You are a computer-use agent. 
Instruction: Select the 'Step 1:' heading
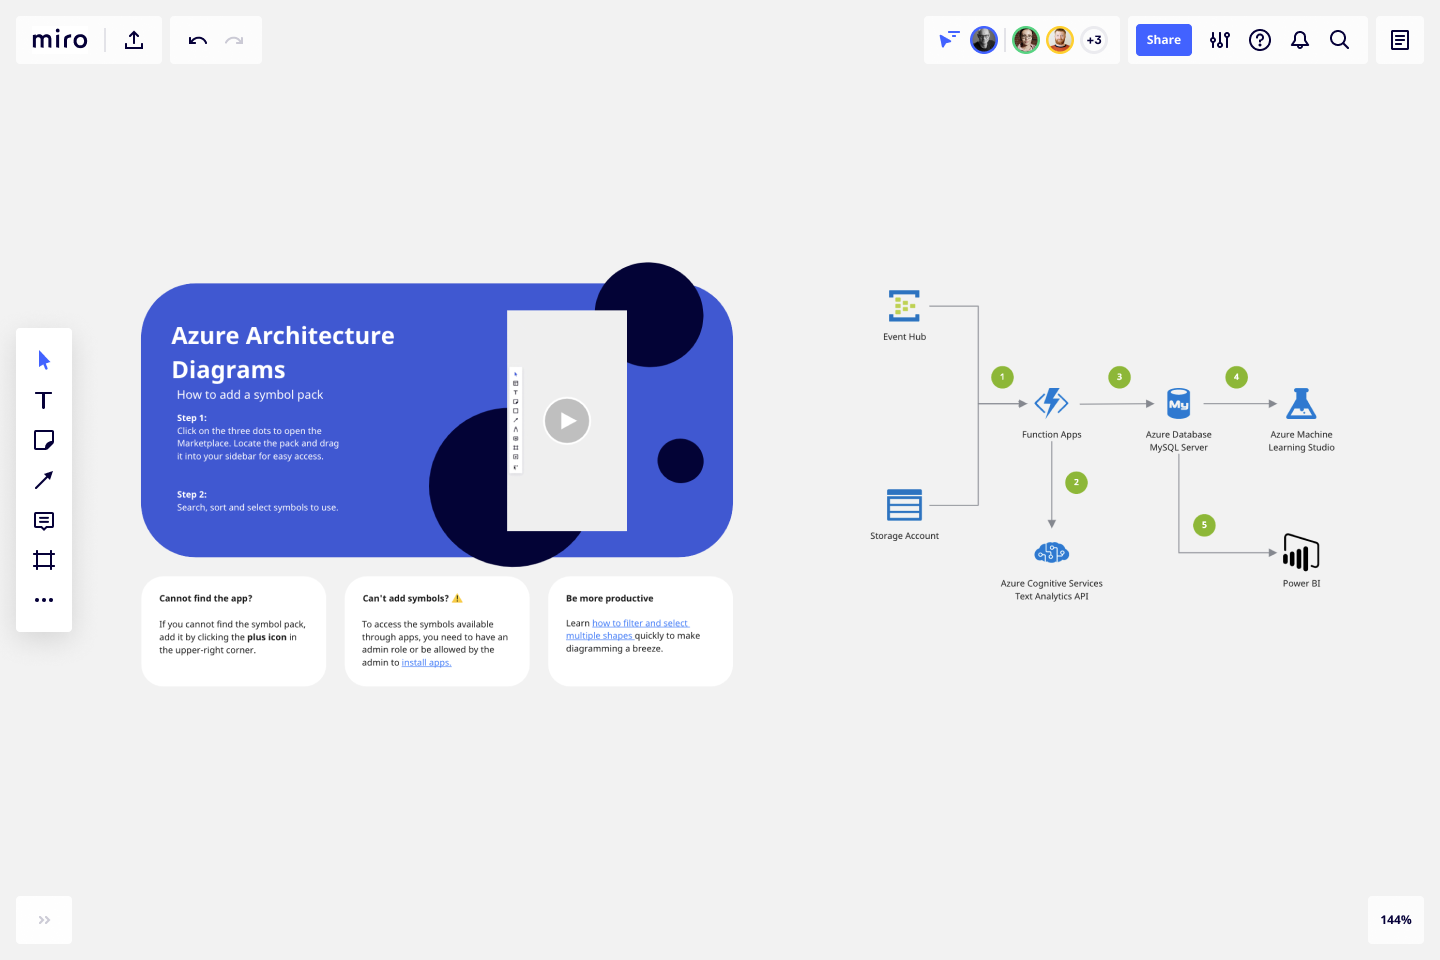point(192,418)
